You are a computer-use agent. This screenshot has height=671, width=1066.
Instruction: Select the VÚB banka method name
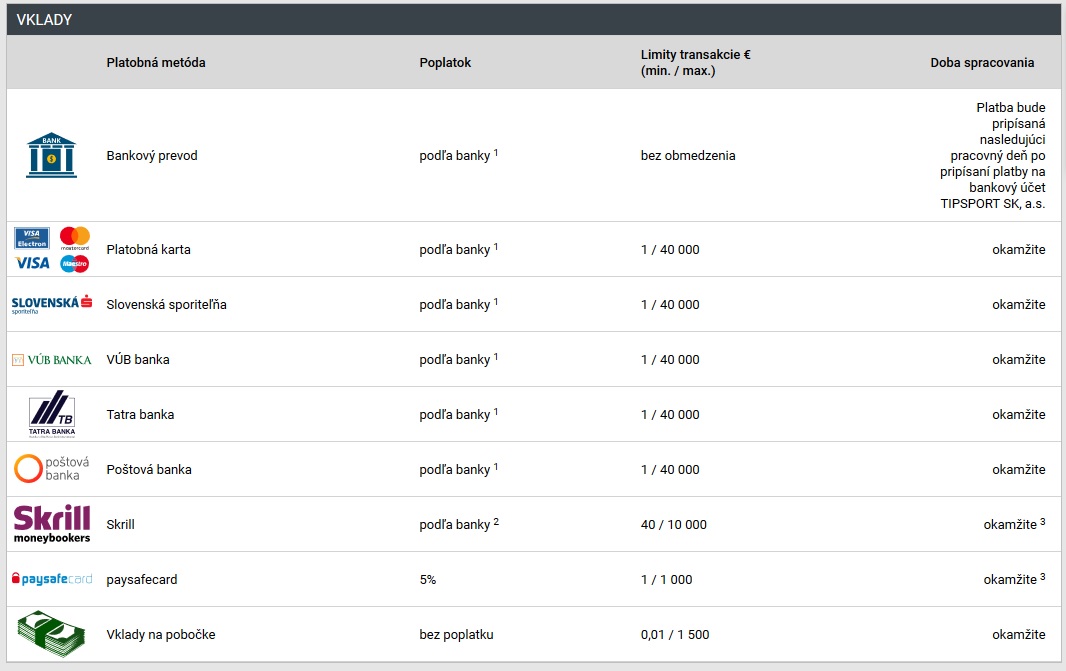(138, 360)
